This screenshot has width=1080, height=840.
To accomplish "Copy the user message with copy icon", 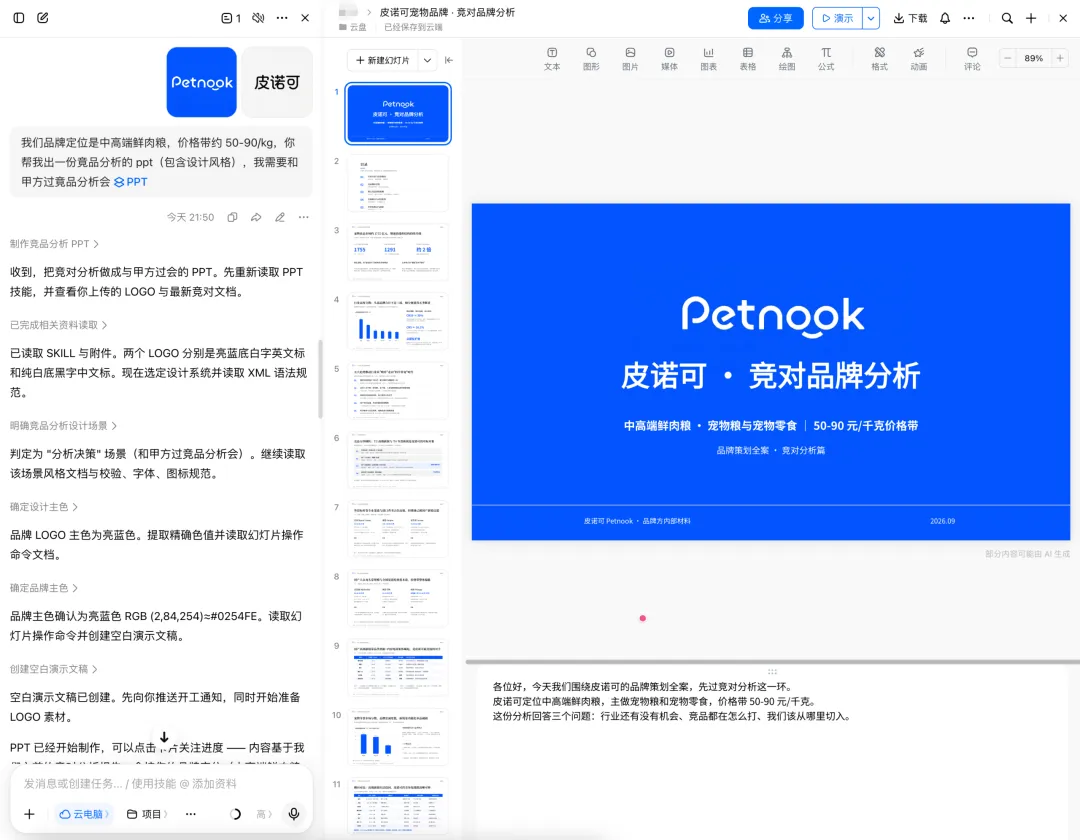I will 232,217.
